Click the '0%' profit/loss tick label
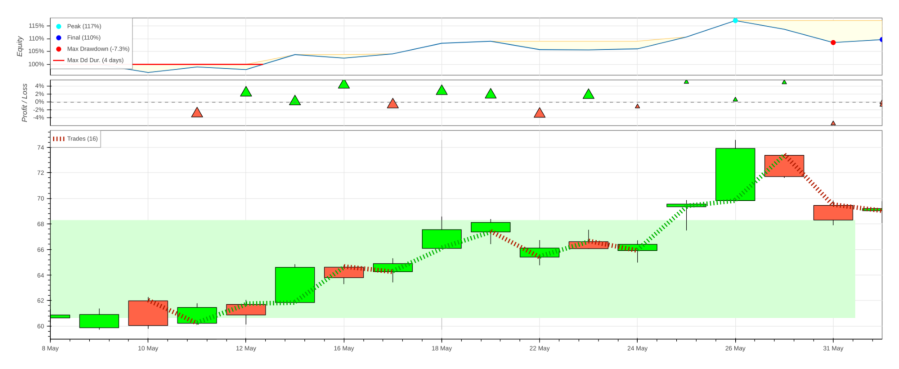The width and height of the screenshot is (899, 369). point(40,102)
